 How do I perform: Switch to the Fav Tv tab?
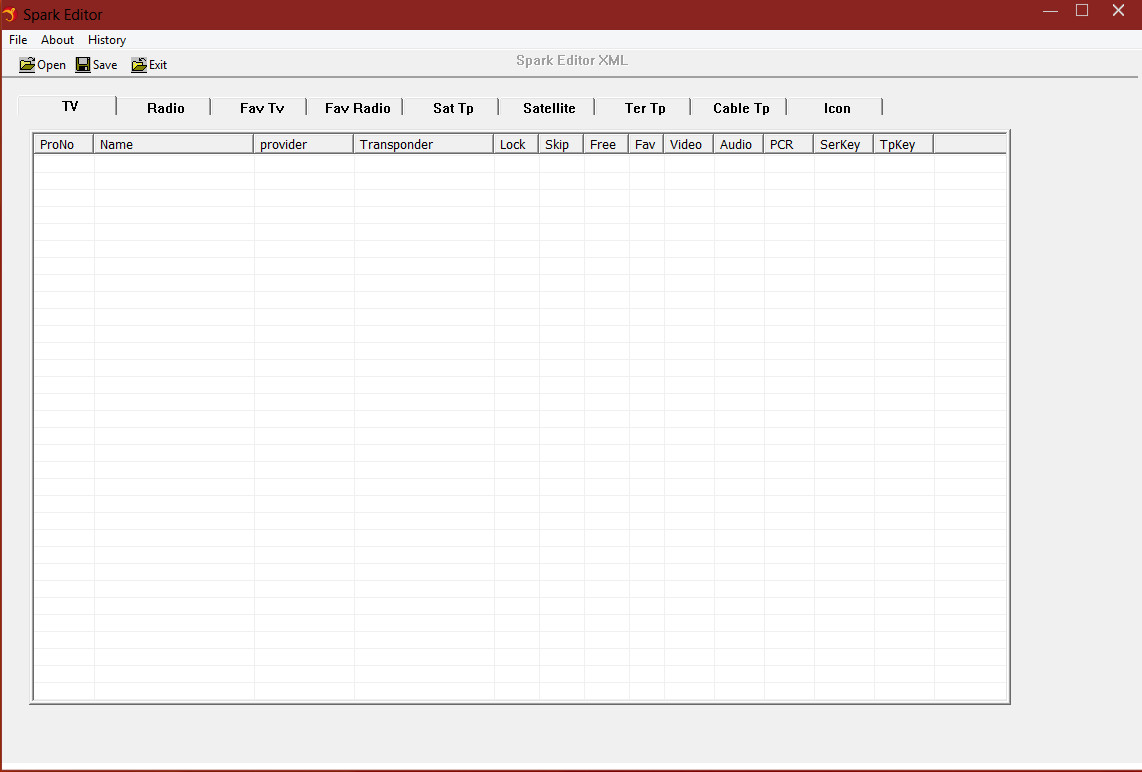pyautogui.click(x=261, y=108)
